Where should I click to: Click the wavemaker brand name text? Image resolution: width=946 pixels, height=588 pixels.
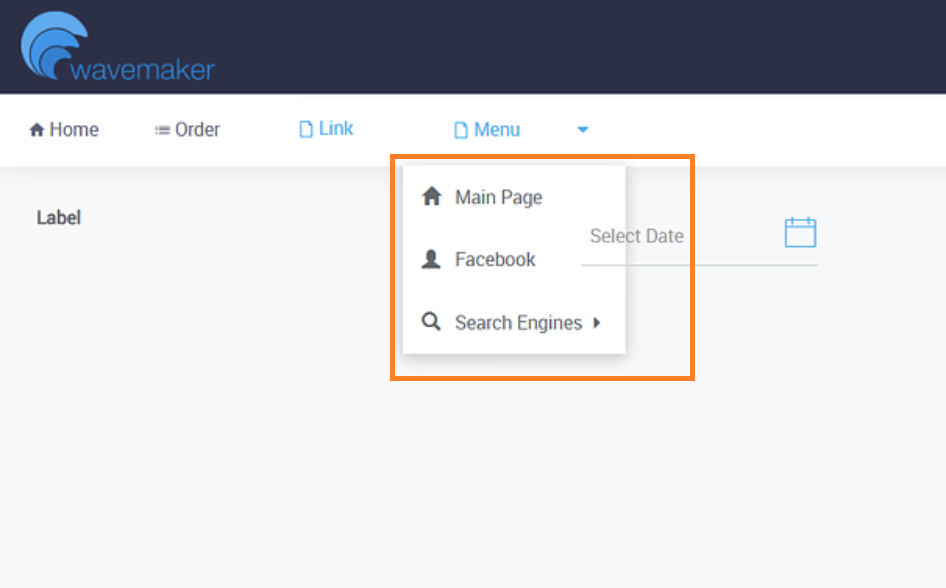coord(143,70)
